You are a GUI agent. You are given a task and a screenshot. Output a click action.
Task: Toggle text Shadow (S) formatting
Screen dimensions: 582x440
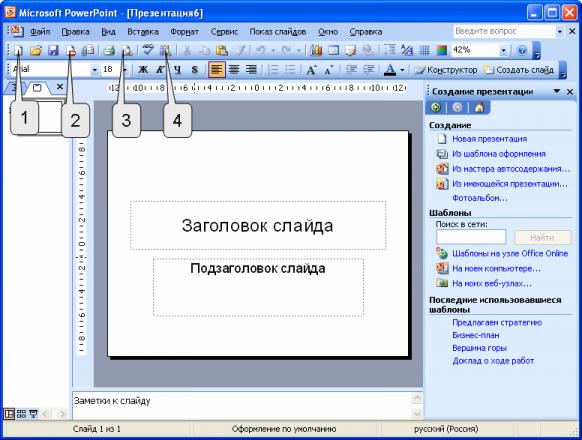[194, 69]
